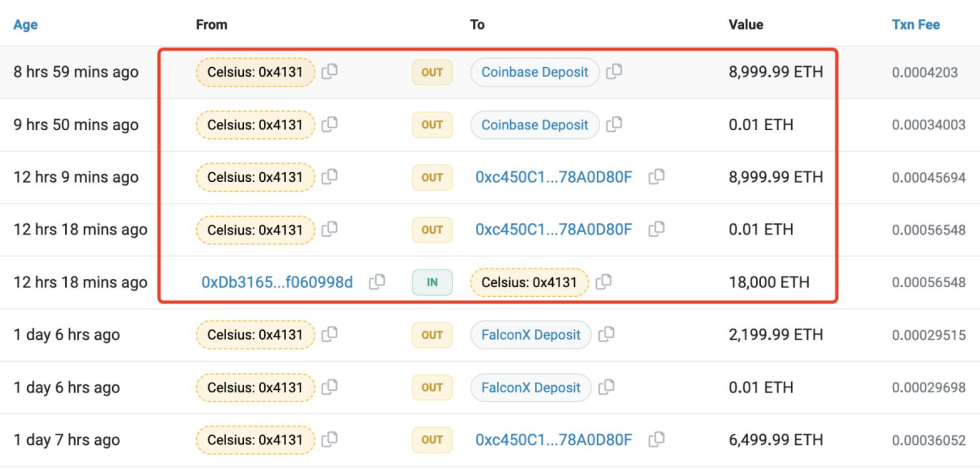This screenshot has height=469, width=980.
Task: Click the green IN badge
Action: [x=432, y=282]
